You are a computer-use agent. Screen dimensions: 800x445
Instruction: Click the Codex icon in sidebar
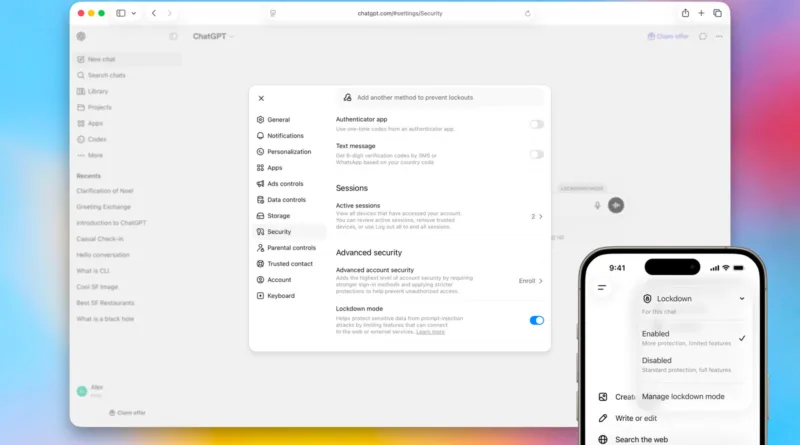pos(81,139)
